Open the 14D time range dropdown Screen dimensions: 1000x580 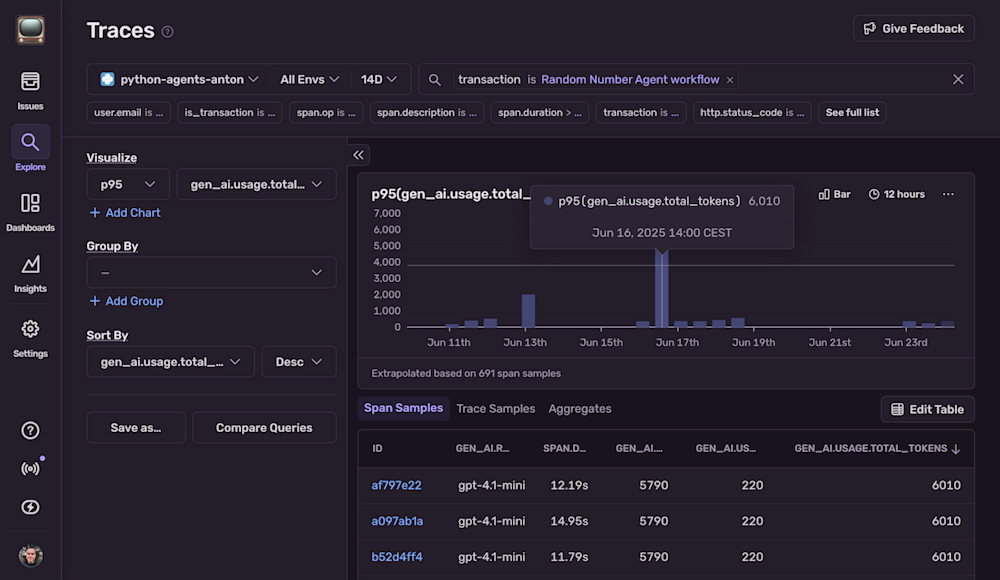coord(379,79)
